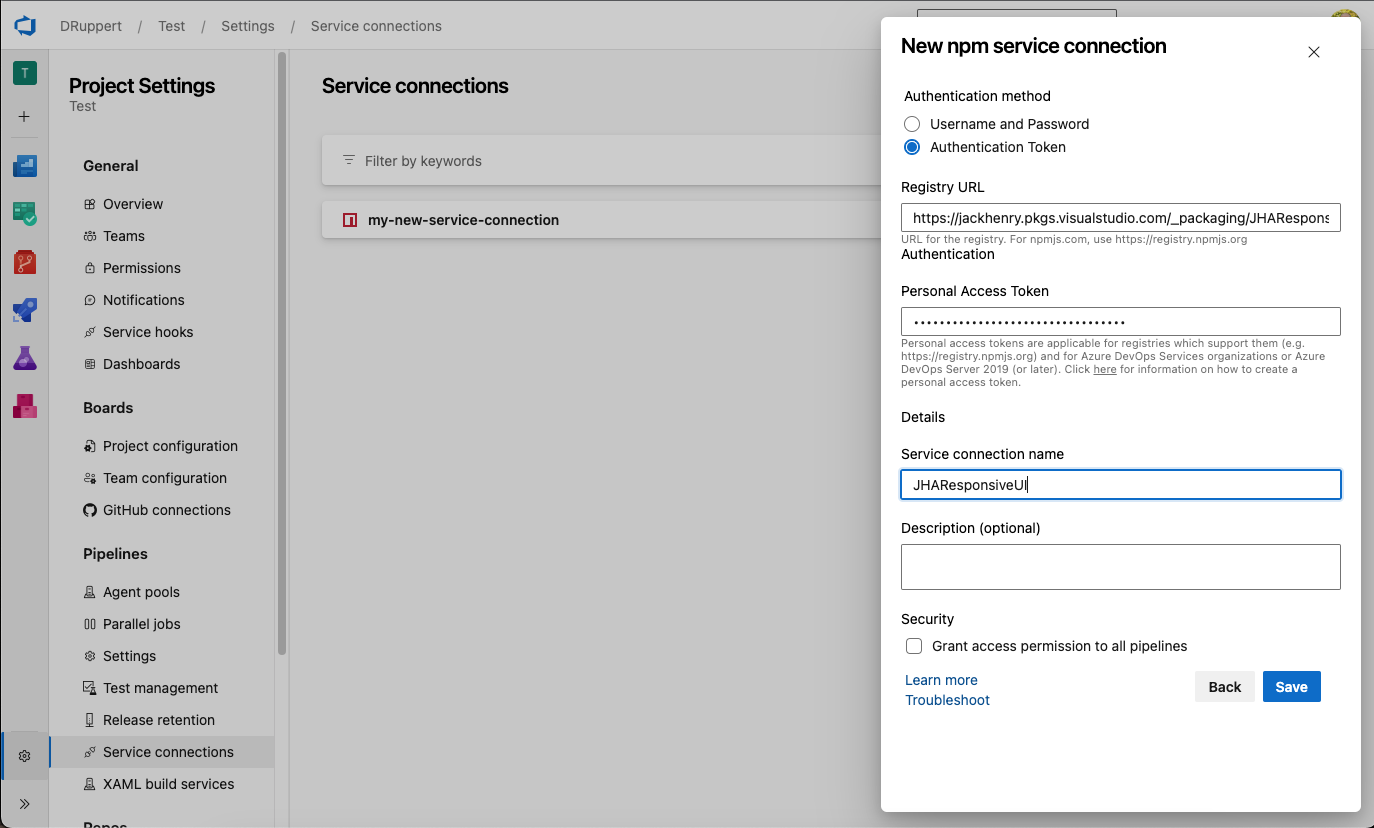Enable Grant access permission to all pipelines
1374x828 pixels.
pos(914,646)
